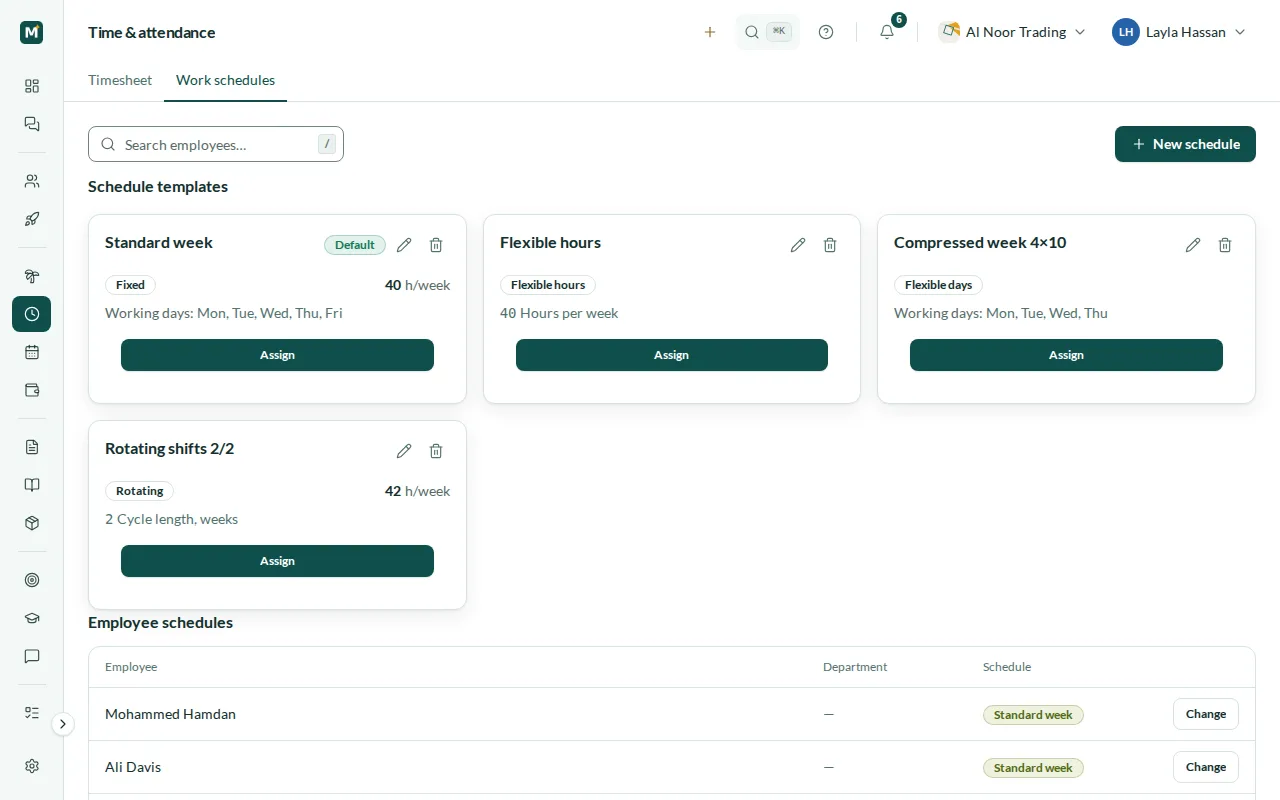Screen dimensions: 1280x800
Task: Click the Fixed tag on Standard week
Action: (x=130, y=285)
